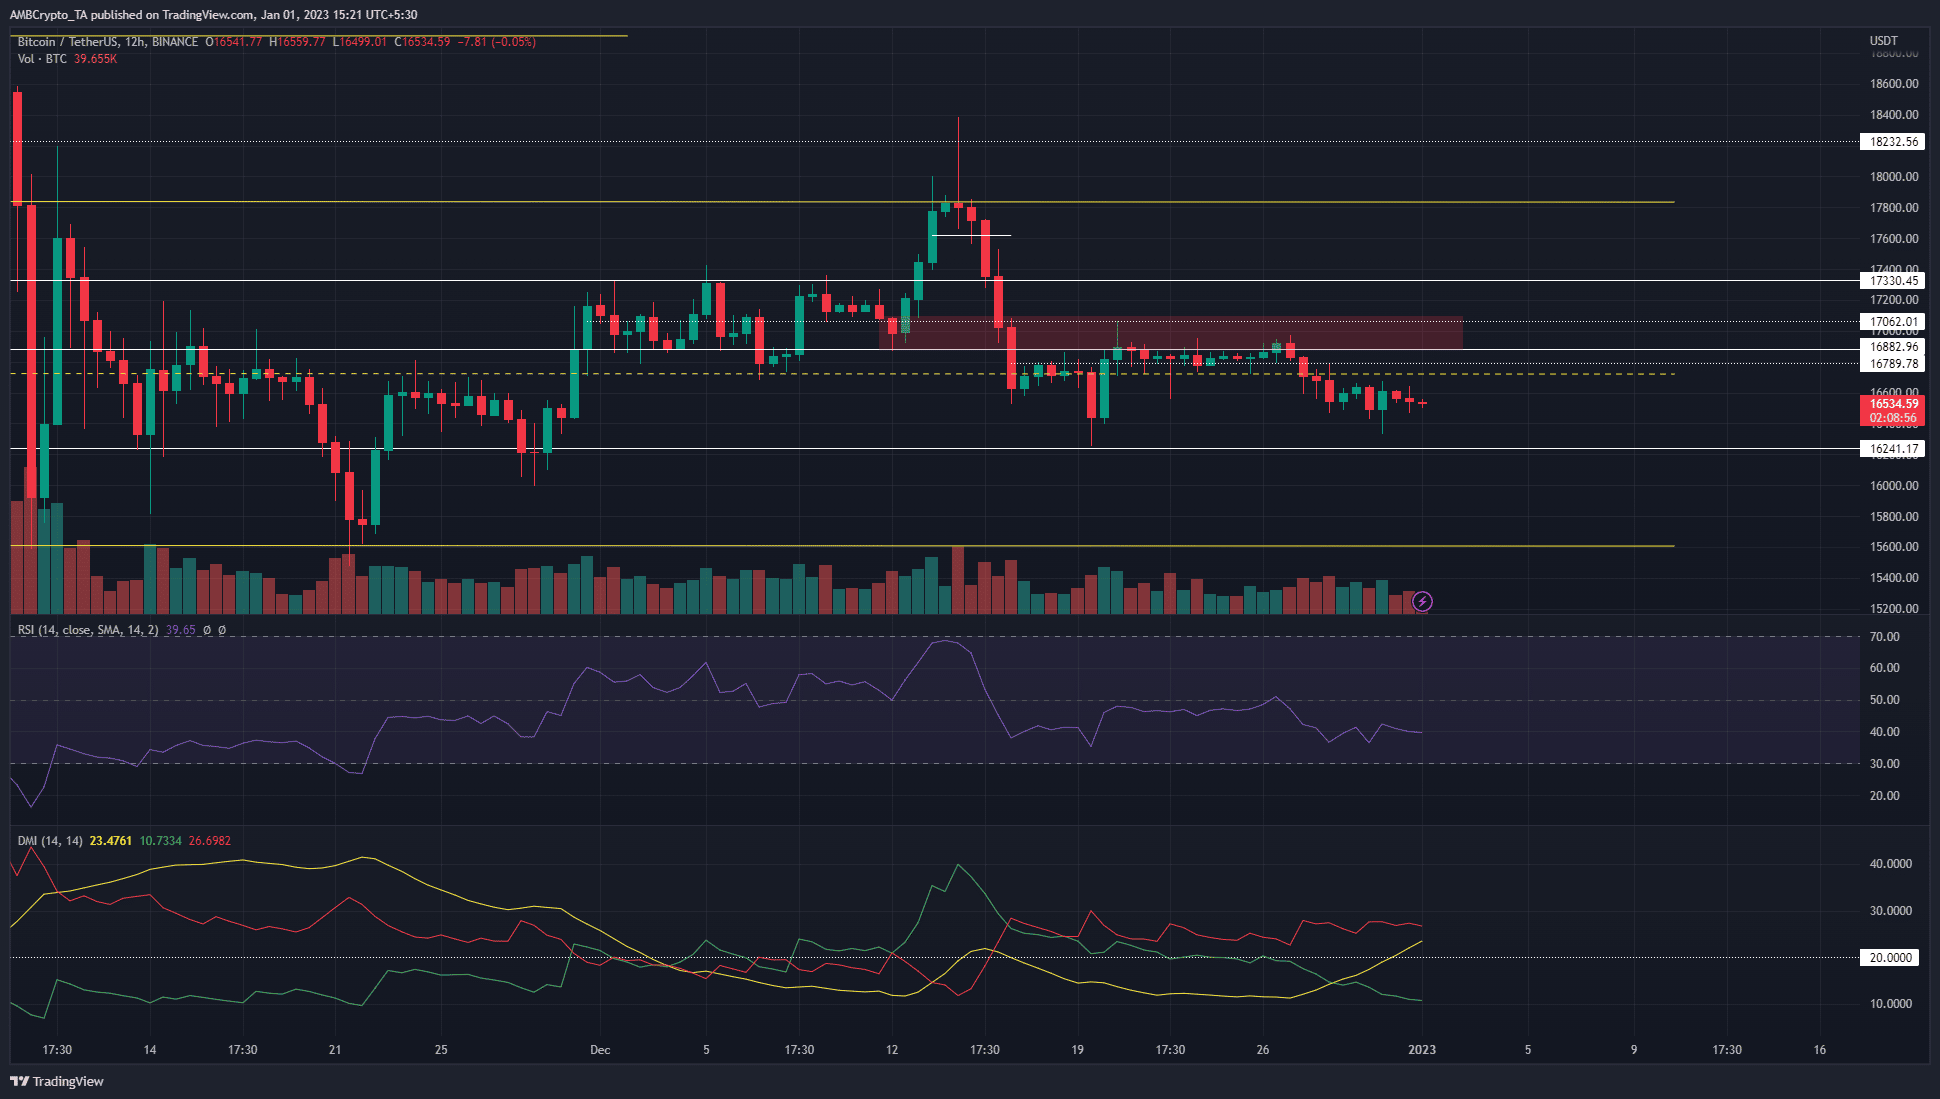The height and width of the screenshot is (1099, 1940).
Task: Click the 18600.00 price axis tick
Action: click(x=1894, y=84)
